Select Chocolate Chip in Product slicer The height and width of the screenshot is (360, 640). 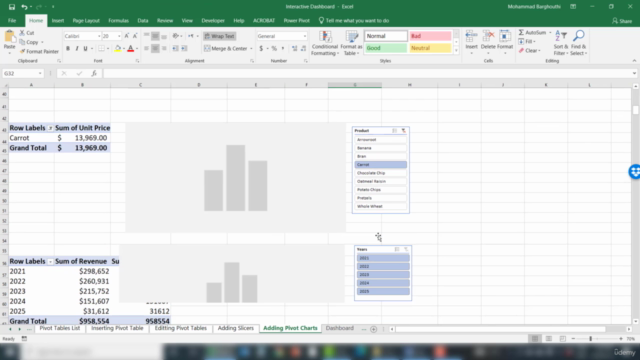pos(380,173)
